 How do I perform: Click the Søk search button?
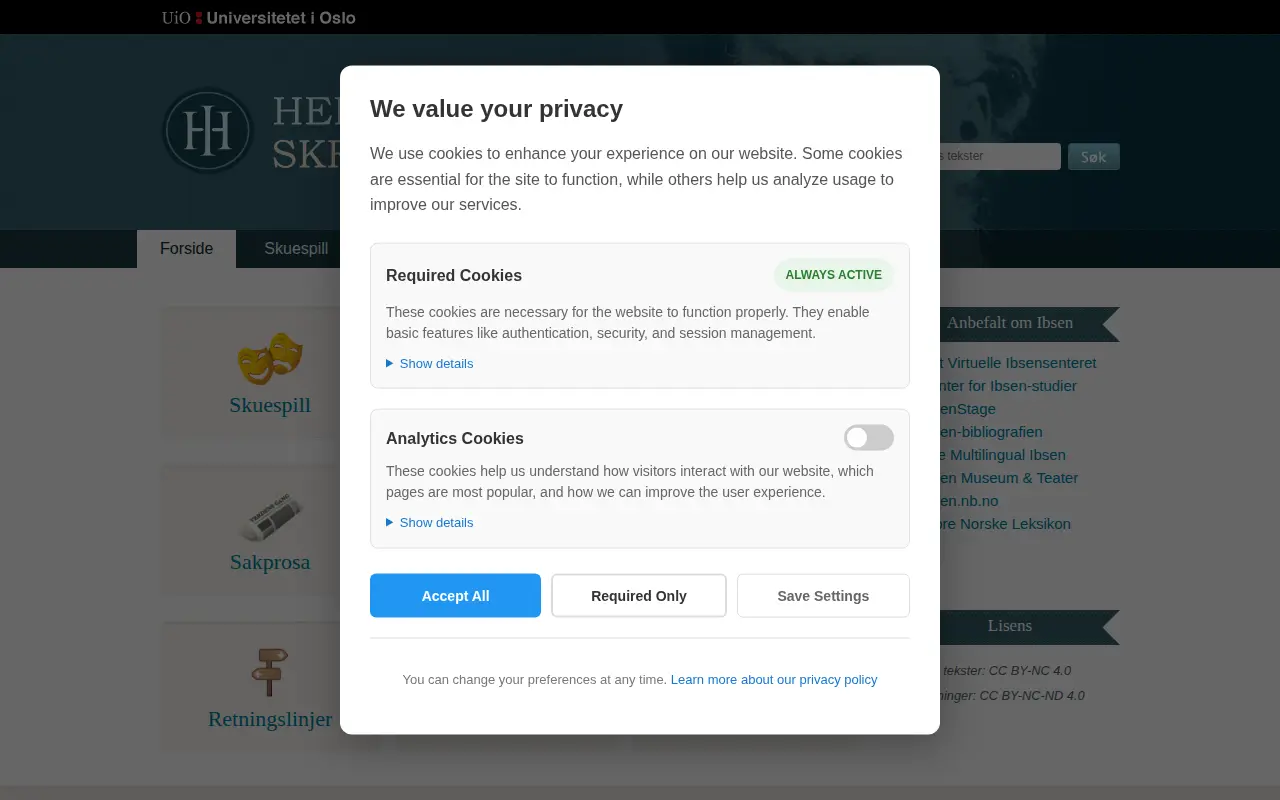(1093, 157)
